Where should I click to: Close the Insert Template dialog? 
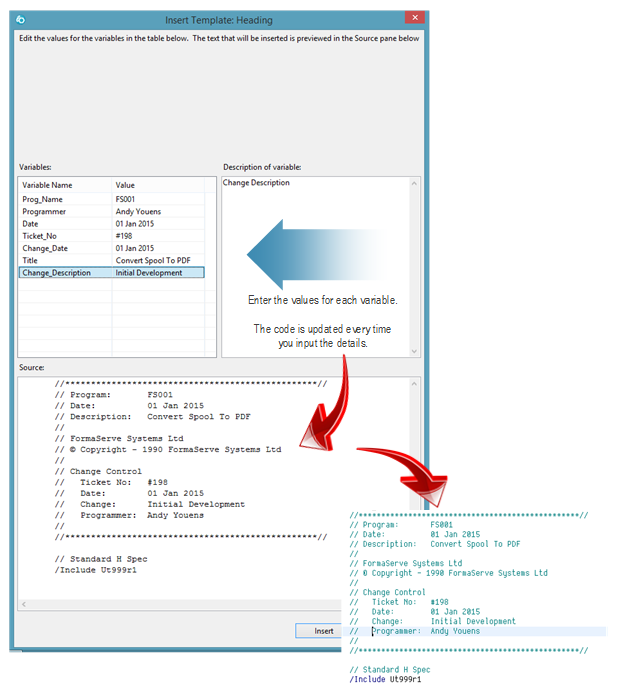(413, 19)
